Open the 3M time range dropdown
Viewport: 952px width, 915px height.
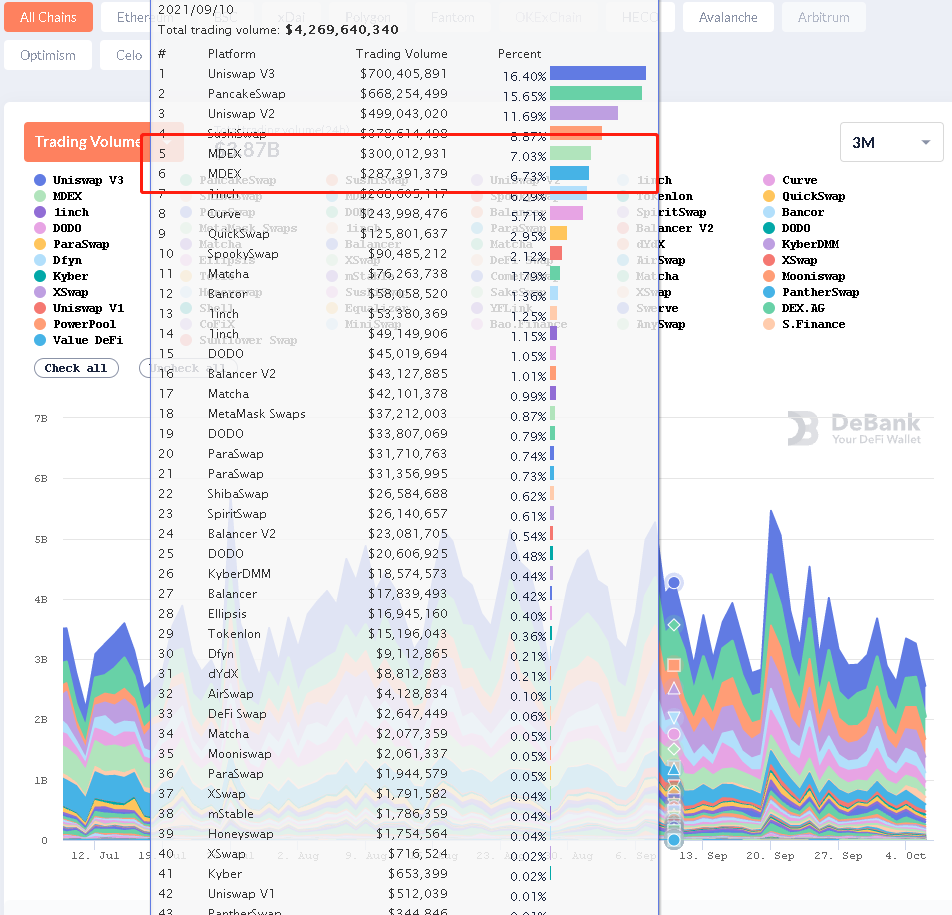pyautogui.click(x=891, y=142)
